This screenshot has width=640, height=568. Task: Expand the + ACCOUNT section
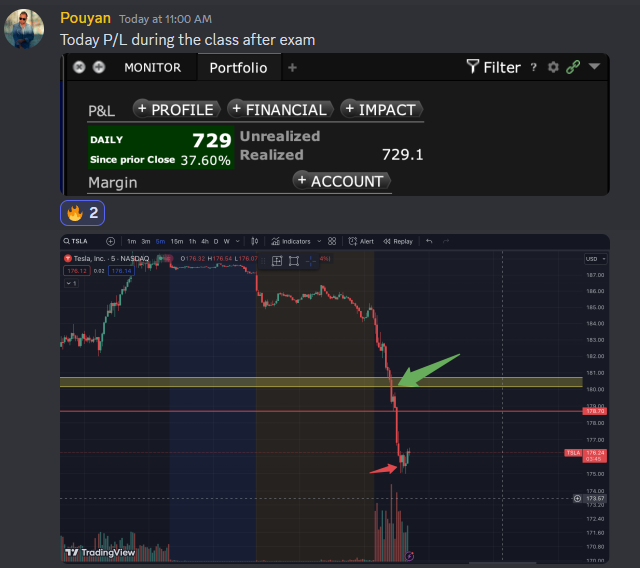(341, 181)
